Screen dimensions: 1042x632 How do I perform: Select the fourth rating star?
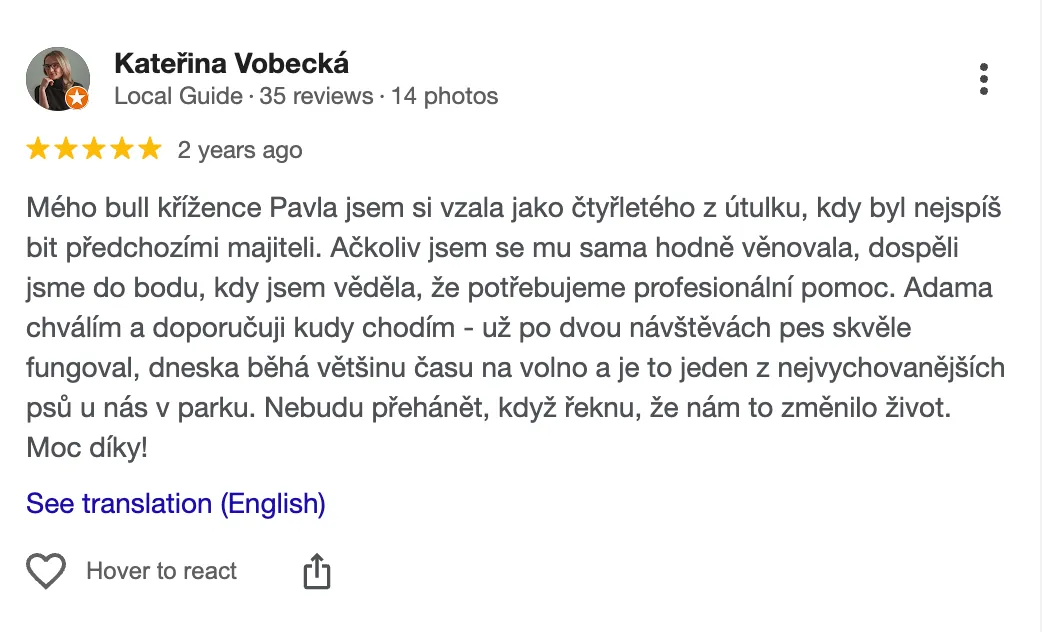pyautogui.click(x=122, y=150)
